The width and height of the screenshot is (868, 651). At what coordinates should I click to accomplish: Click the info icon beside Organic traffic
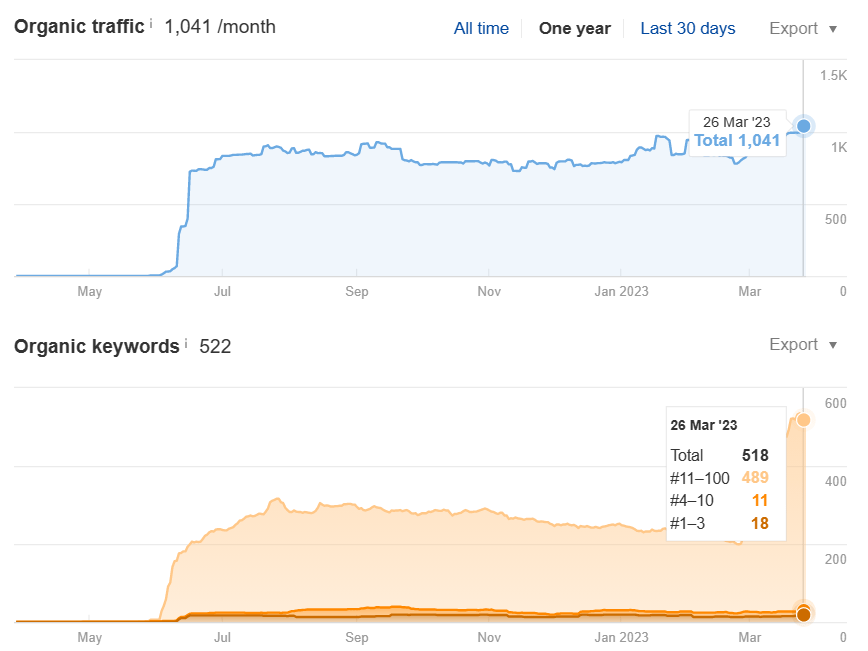(x=151, y=23)
